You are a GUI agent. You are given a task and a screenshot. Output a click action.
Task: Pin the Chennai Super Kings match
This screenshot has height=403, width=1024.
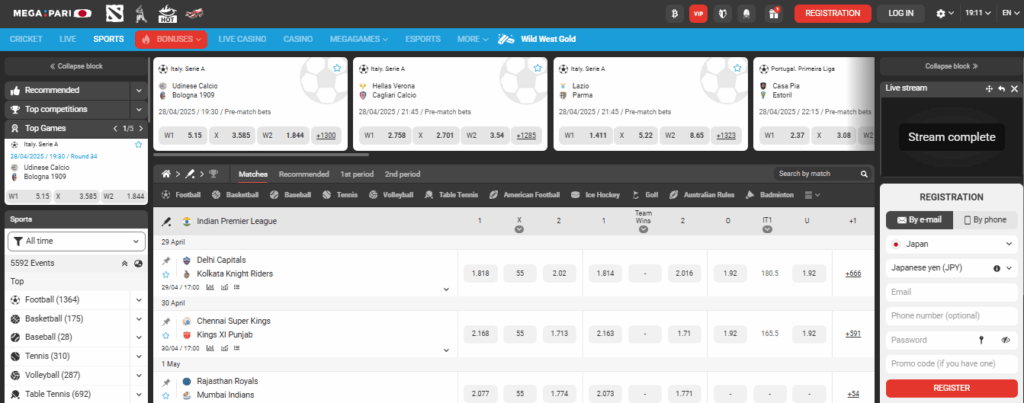pyautogui.click(x=167, y=321)
